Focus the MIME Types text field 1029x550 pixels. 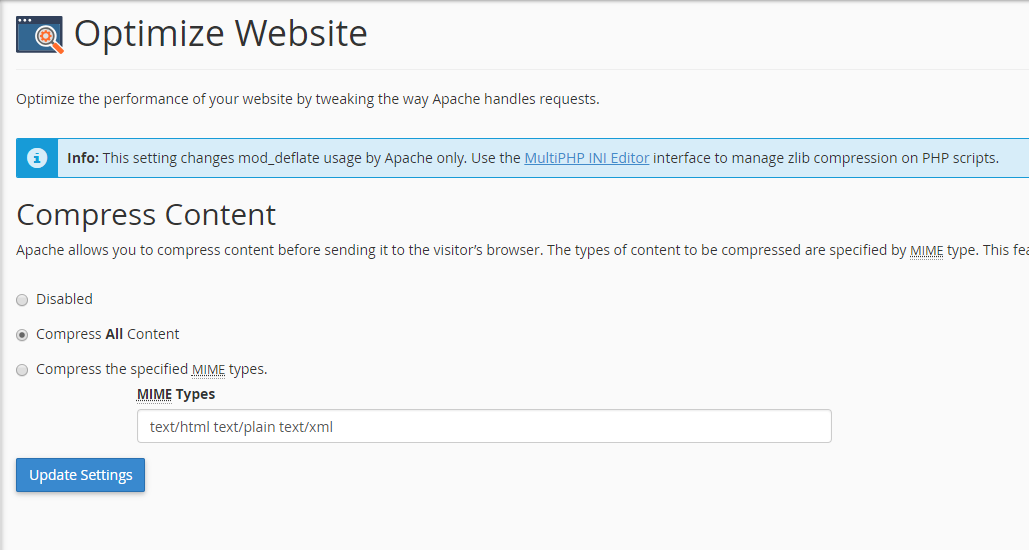coord(484,427)
